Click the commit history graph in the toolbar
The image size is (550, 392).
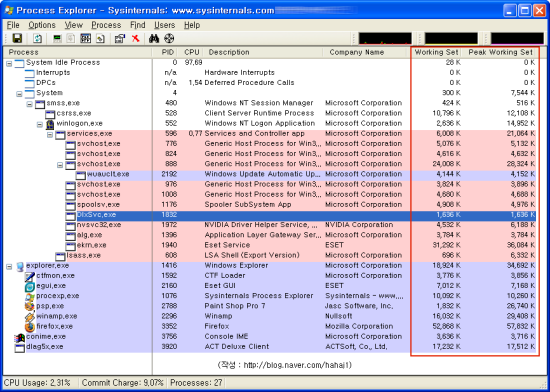tap(451, 39)
